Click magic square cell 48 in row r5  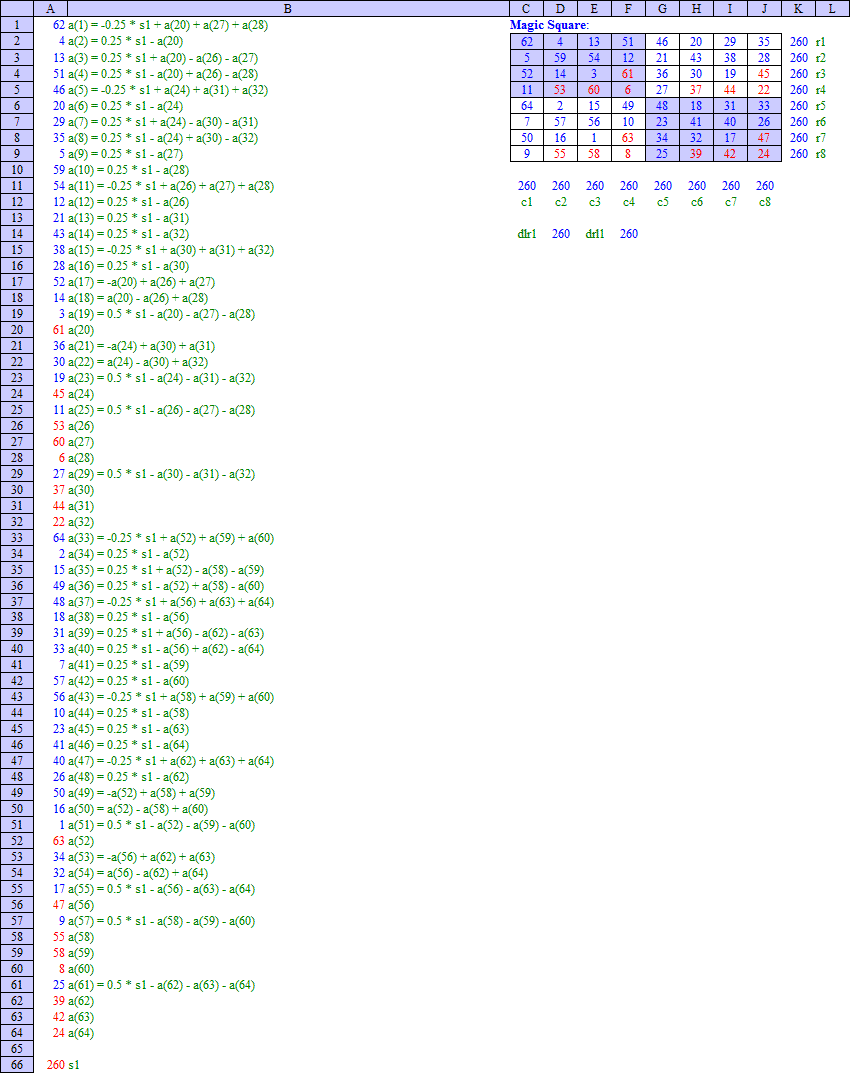pyautogui.click(x=662, y=105)
